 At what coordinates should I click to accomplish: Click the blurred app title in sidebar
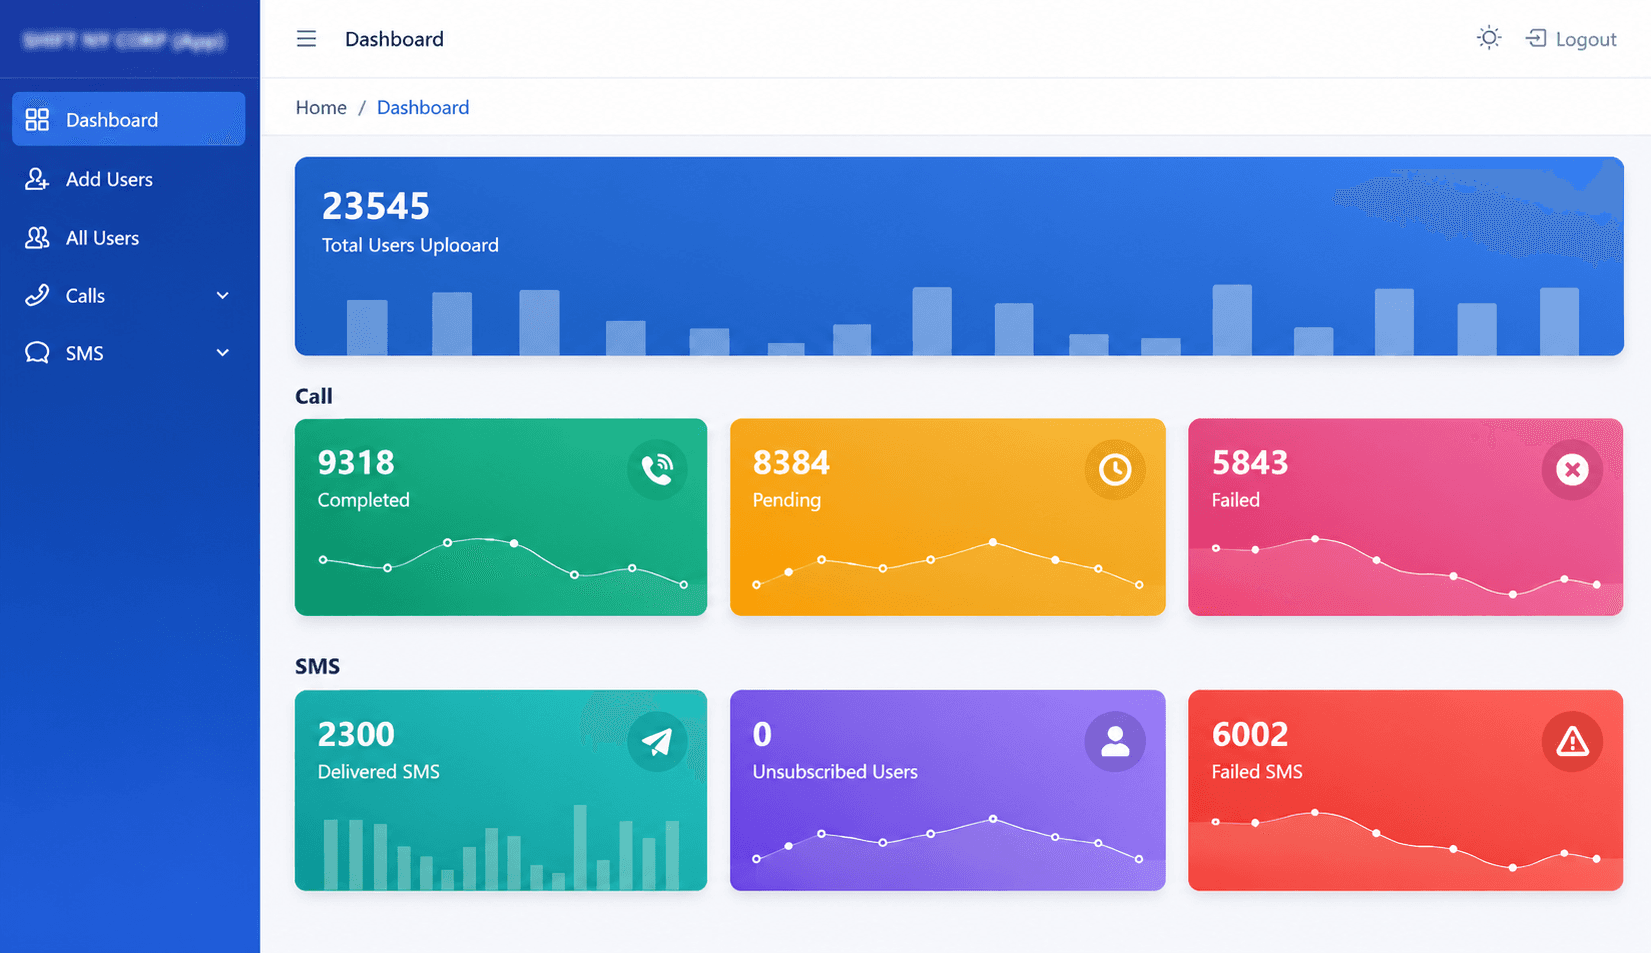point(124,41)
